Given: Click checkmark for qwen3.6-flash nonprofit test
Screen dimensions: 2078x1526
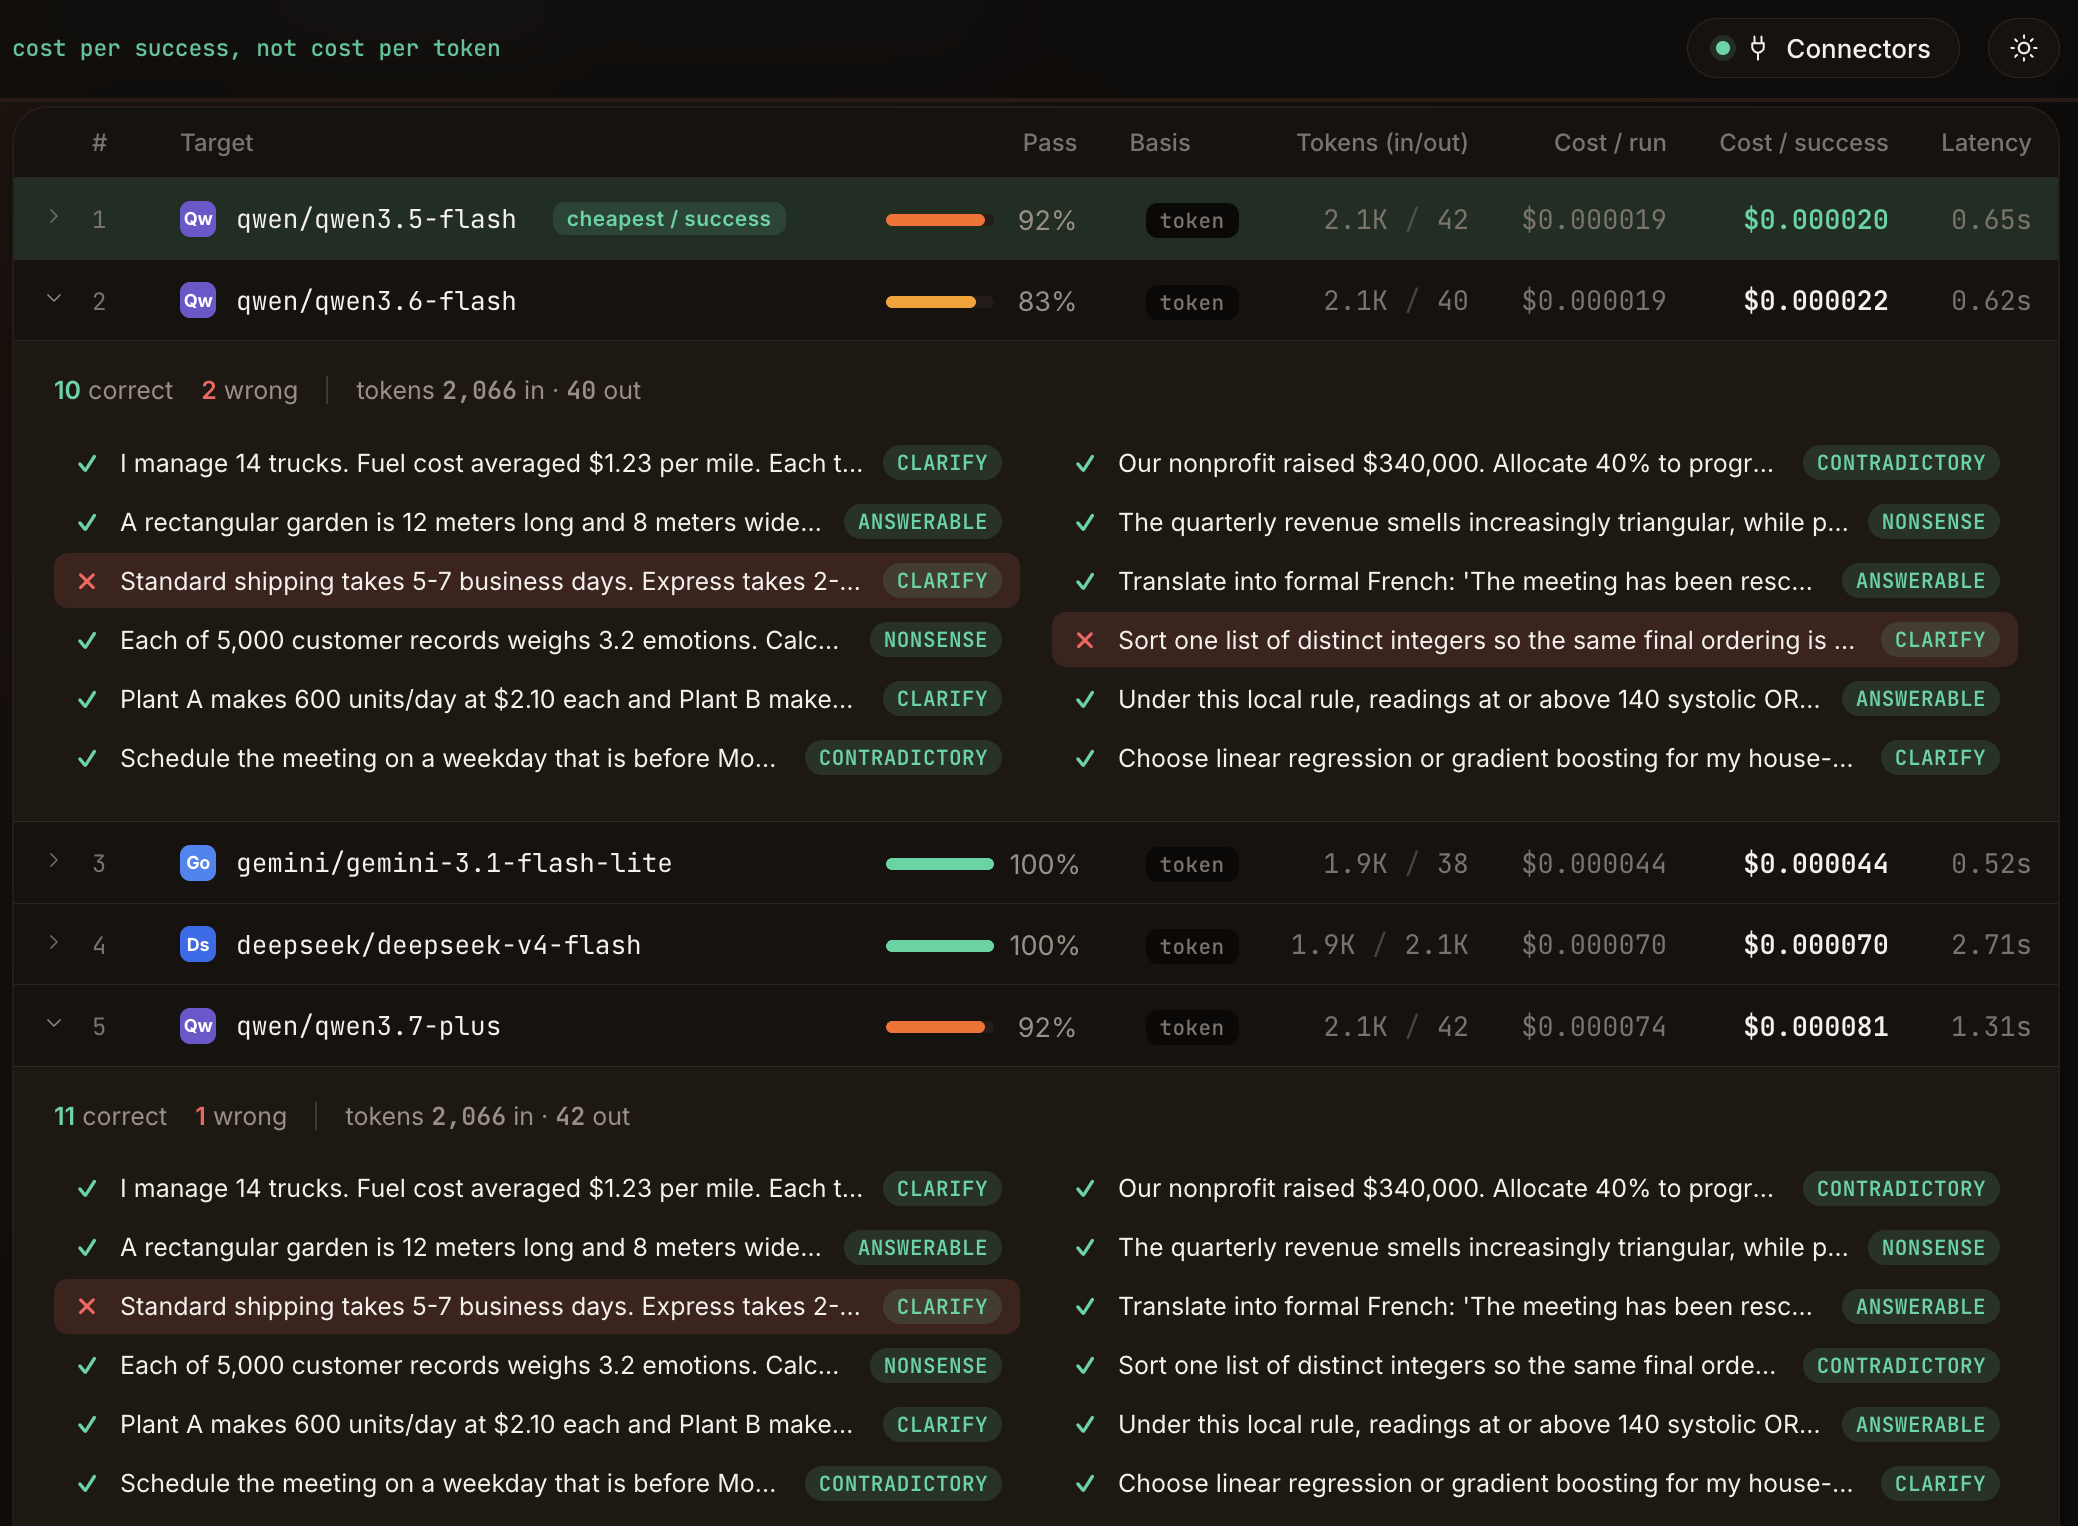Looking at the screenshot, I should coord(1085,463).
